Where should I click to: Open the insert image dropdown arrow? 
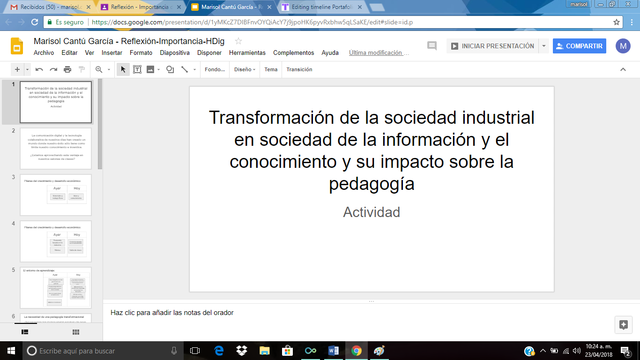[159, 69]
